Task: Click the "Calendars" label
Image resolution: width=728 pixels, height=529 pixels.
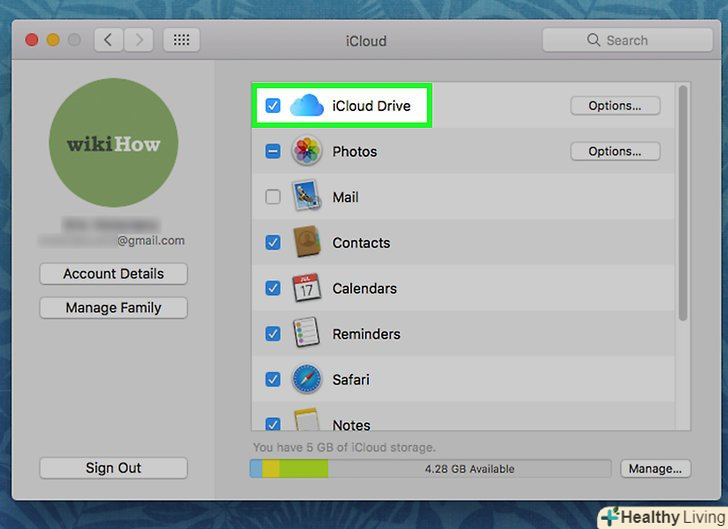Action: 364,288
